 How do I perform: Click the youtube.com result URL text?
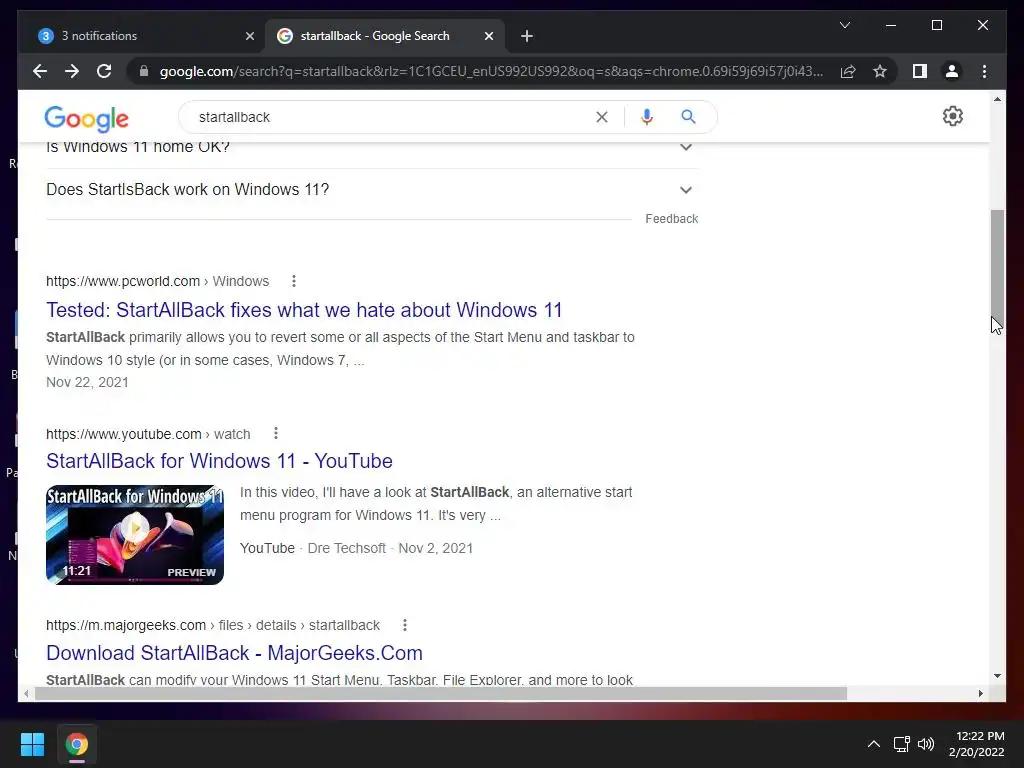[x=148, y=434]
